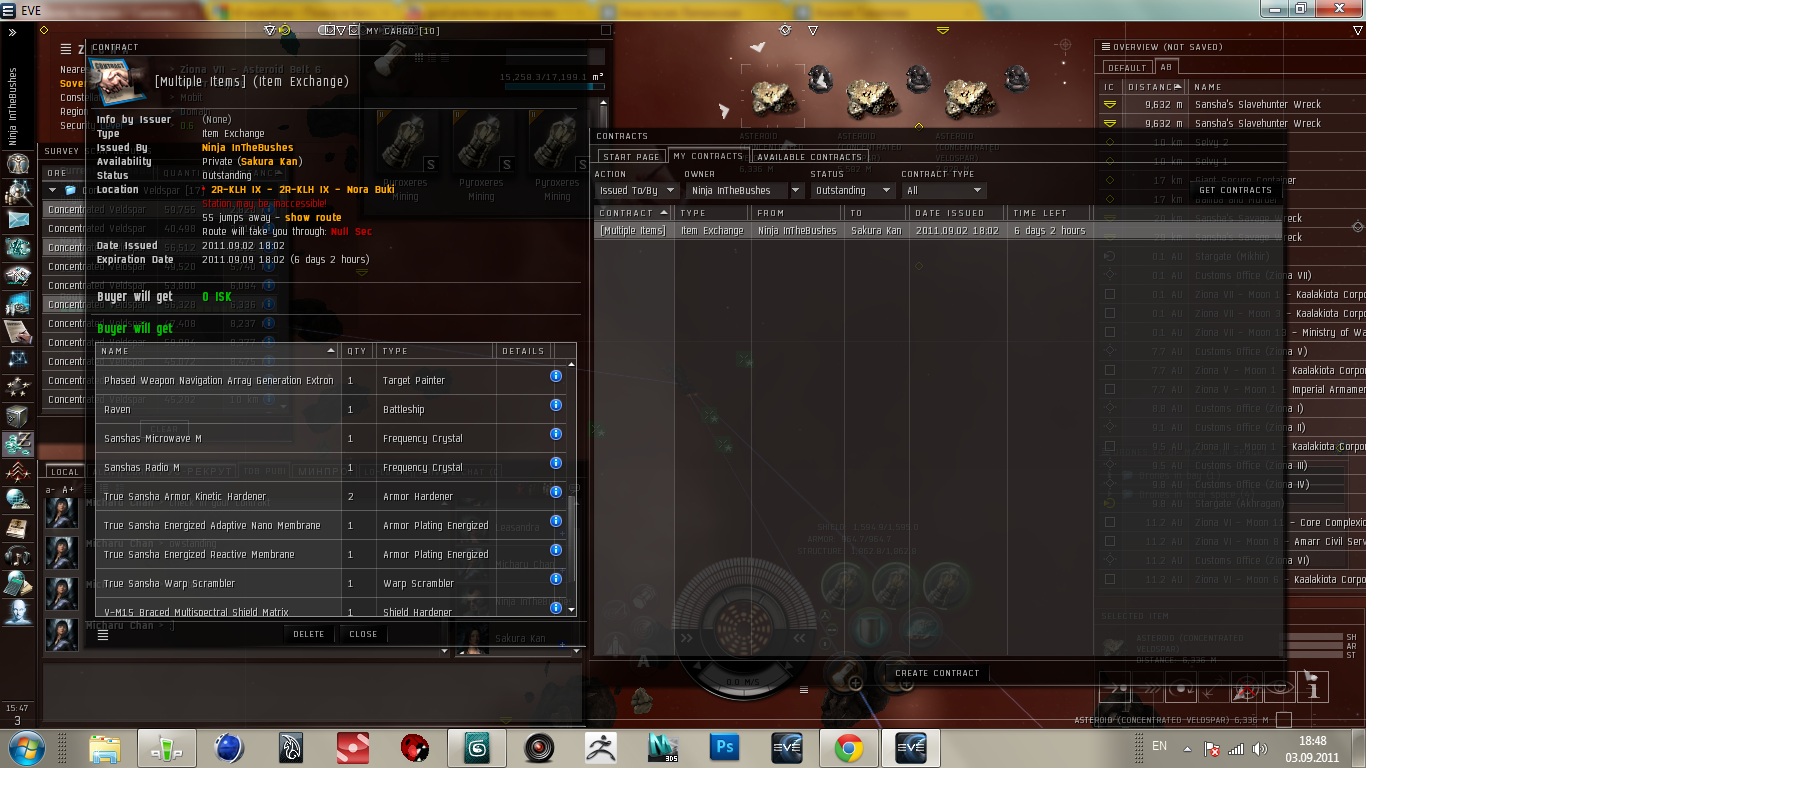Show info for True Sansha Warp Scrambler
This screenshot has height=795, width=1820.
(556, 579)
